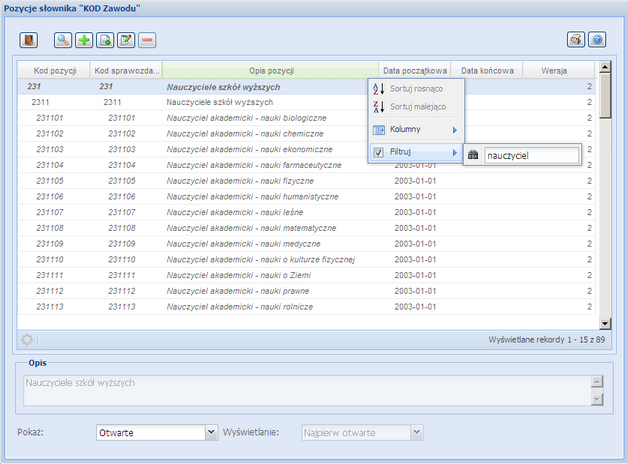Click the green plus add icon
Screen dimensions: 628x464
tap(84, 40)
